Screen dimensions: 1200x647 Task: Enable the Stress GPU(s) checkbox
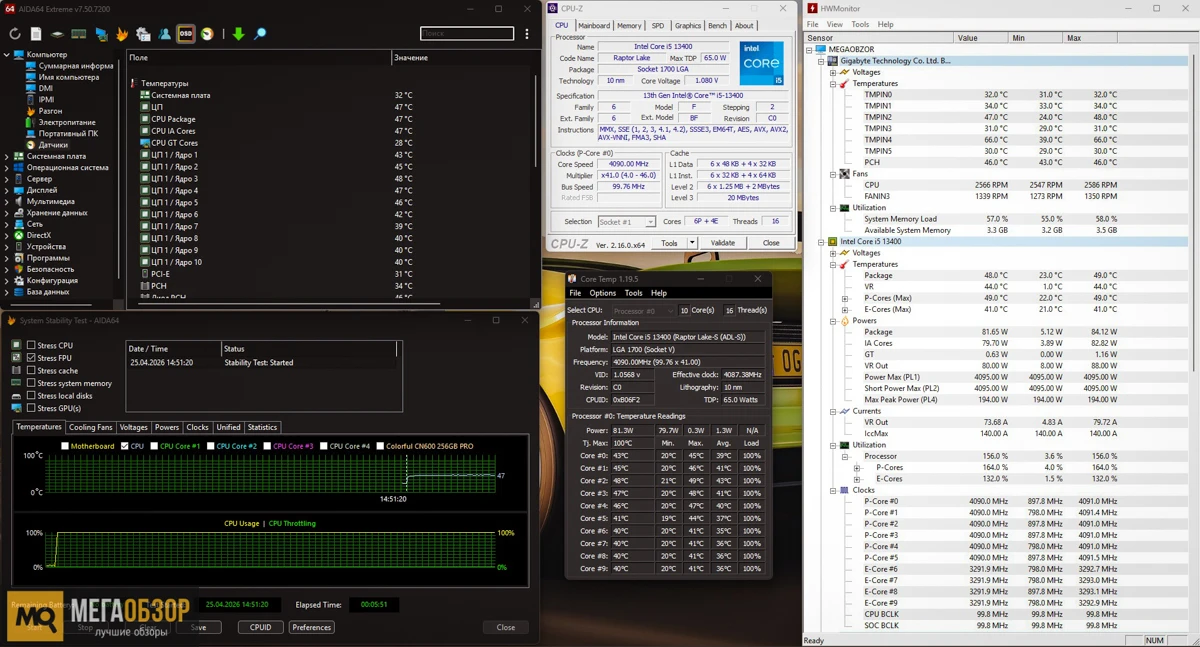tap(31, 408)
